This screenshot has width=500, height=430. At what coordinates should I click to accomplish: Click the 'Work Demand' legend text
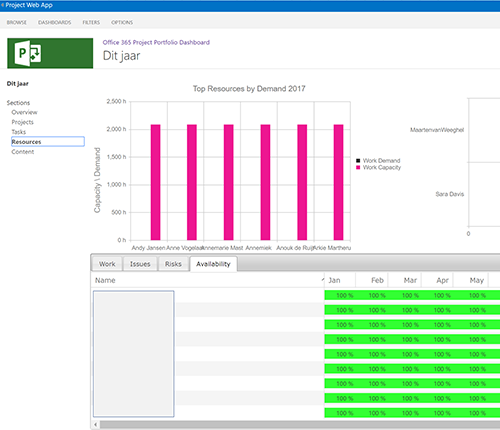pos(381,161)
